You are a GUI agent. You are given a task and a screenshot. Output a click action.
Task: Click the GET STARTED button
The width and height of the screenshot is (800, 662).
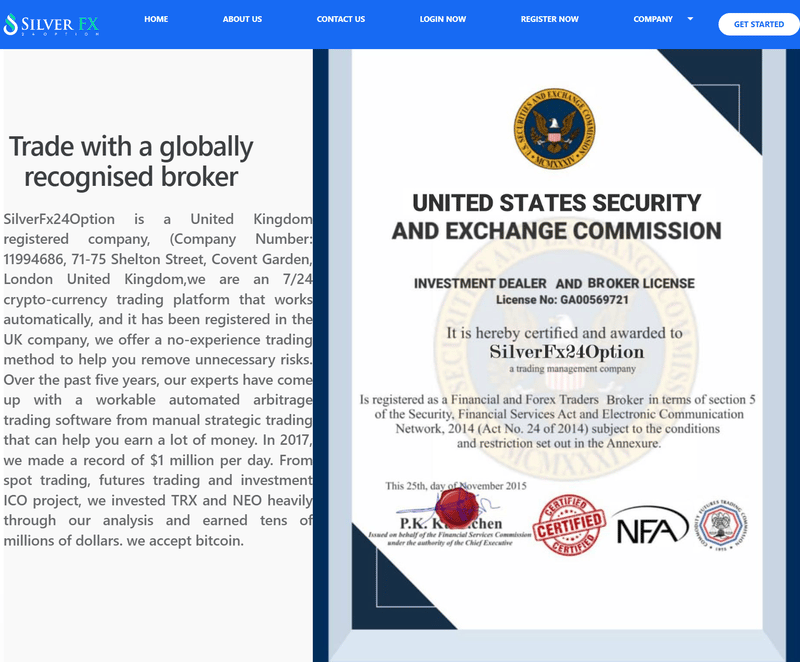[x=759, y=24]
